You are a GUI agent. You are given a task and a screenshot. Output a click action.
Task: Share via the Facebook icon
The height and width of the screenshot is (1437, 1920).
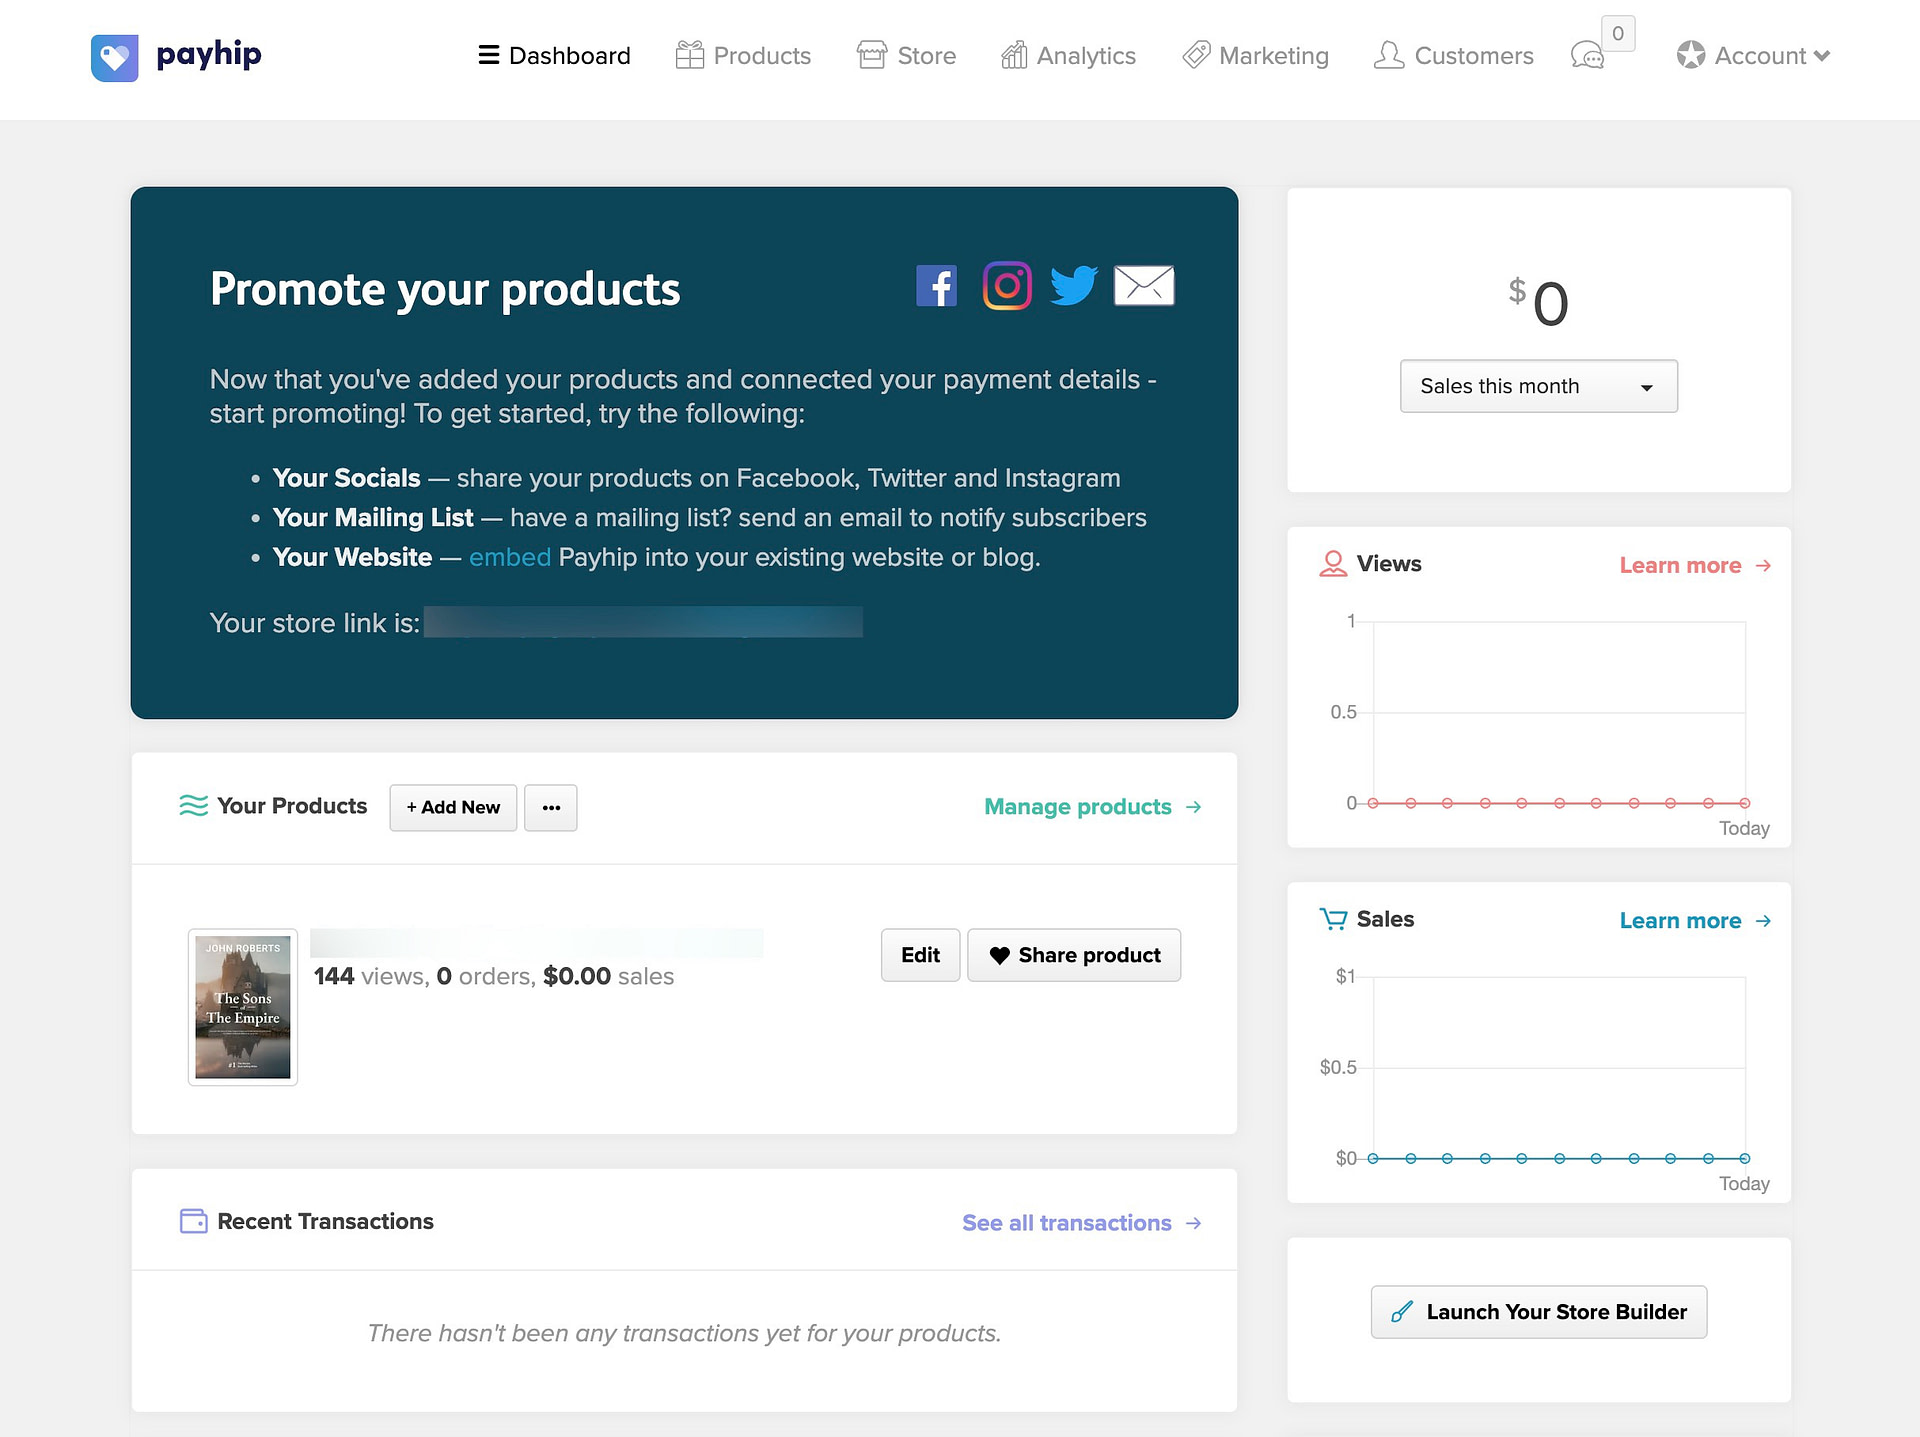click(937, 286)
